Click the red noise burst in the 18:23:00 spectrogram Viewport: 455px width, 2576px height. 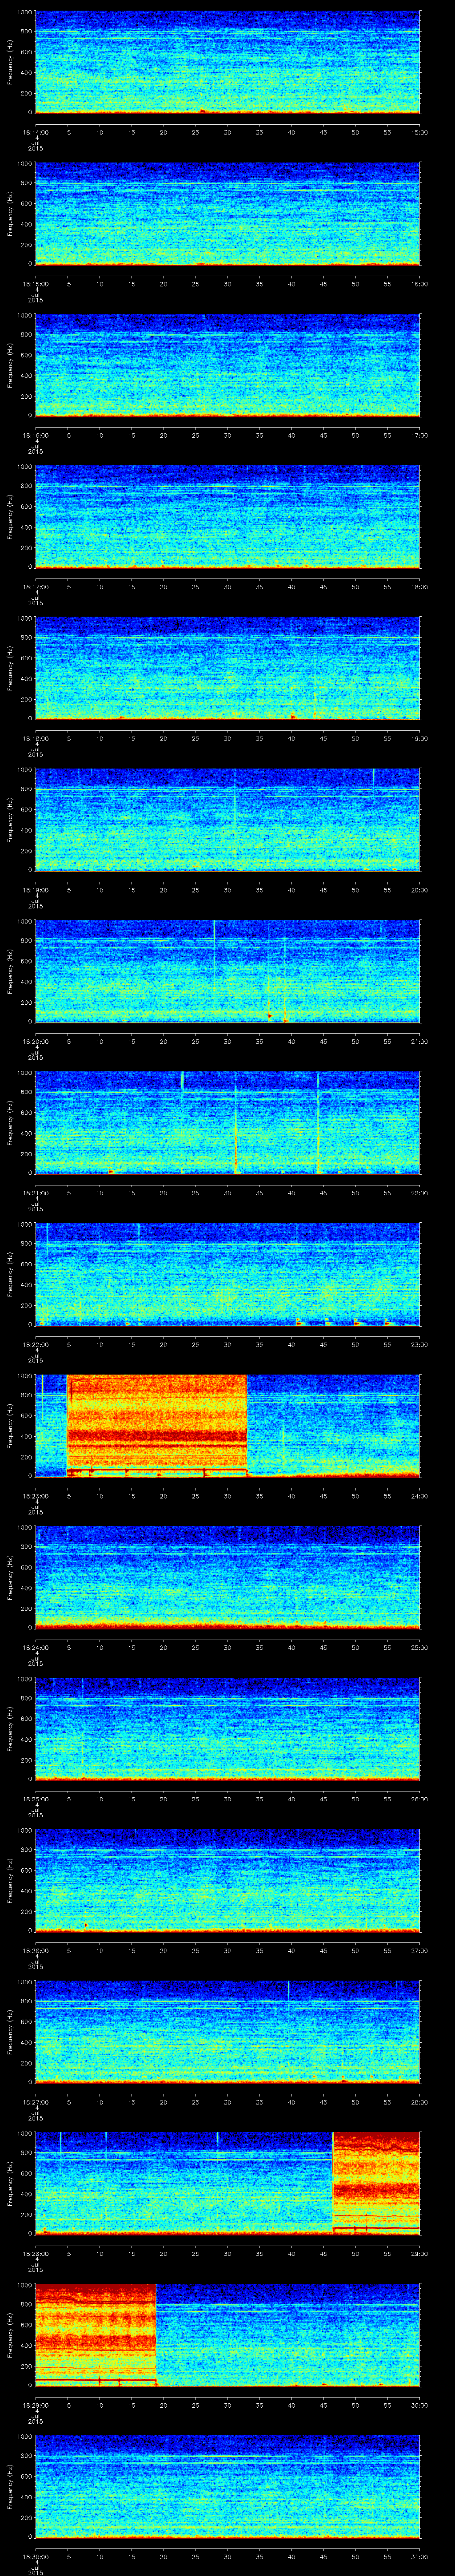click(x=157, y=1423)
